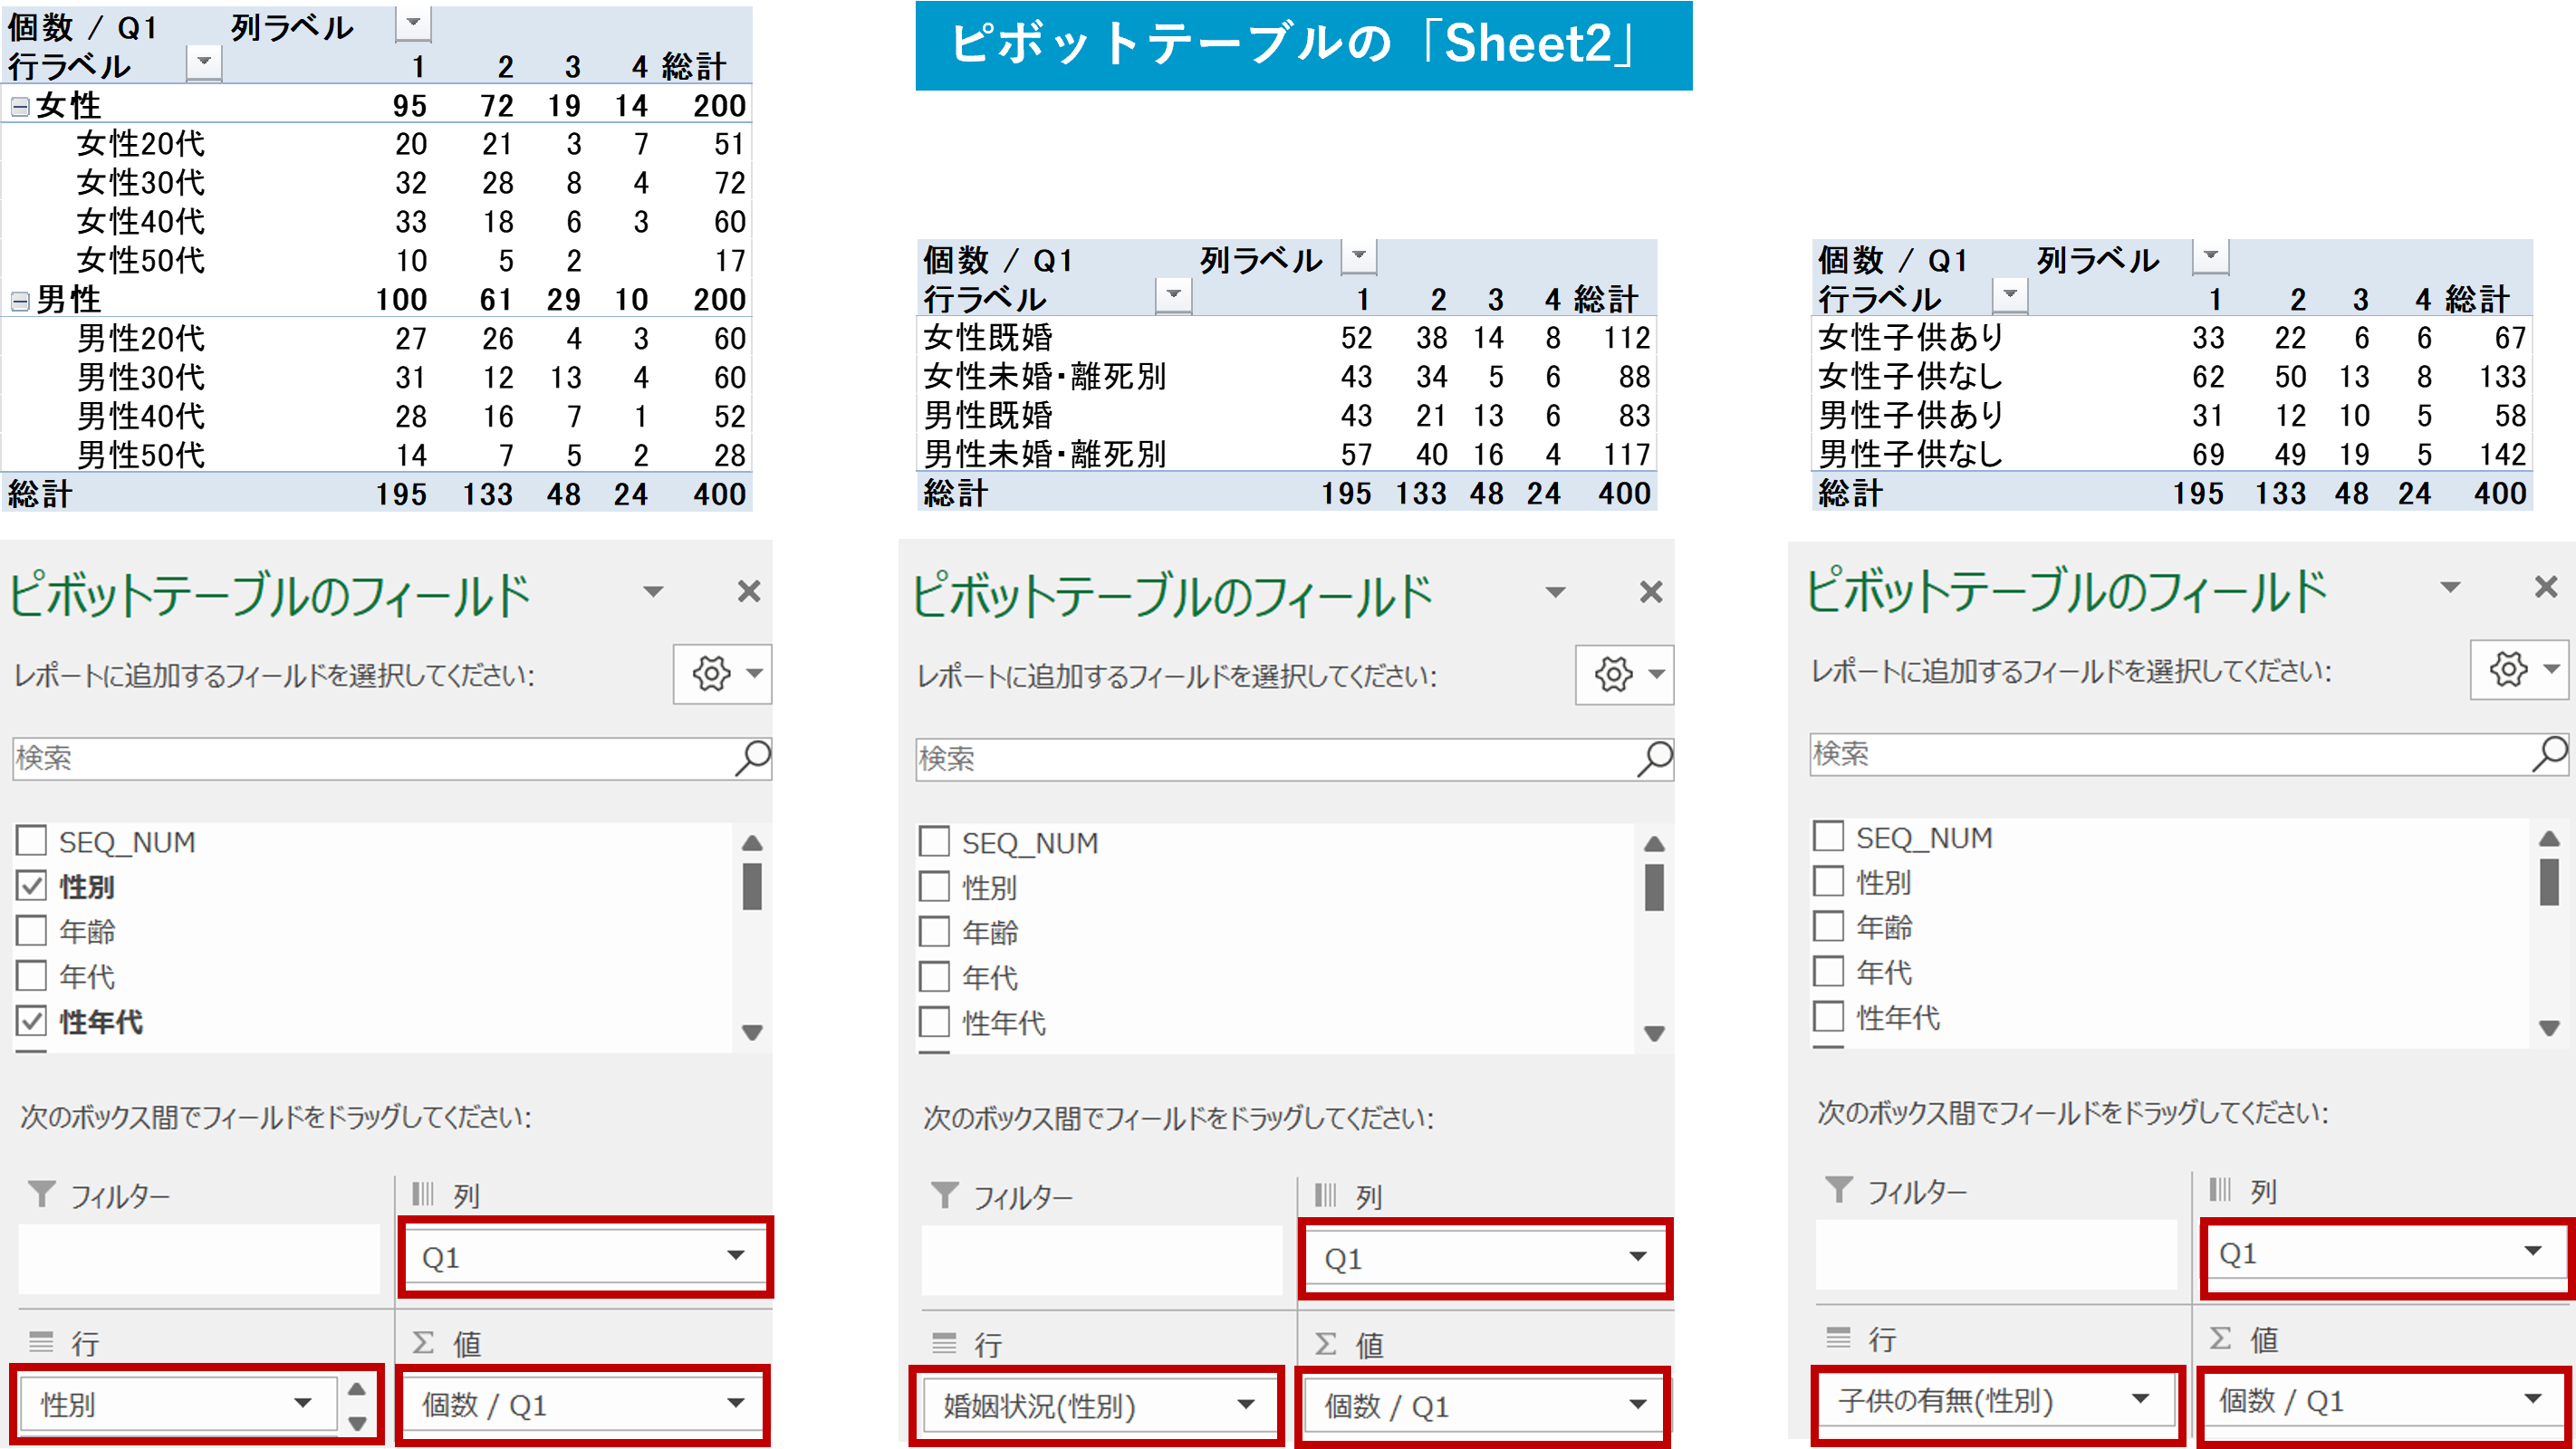Open the 列ラベル filter button in the right pivot table
The height and width of the screenshot is (1449, 2576).
(x=2210, y=257)
